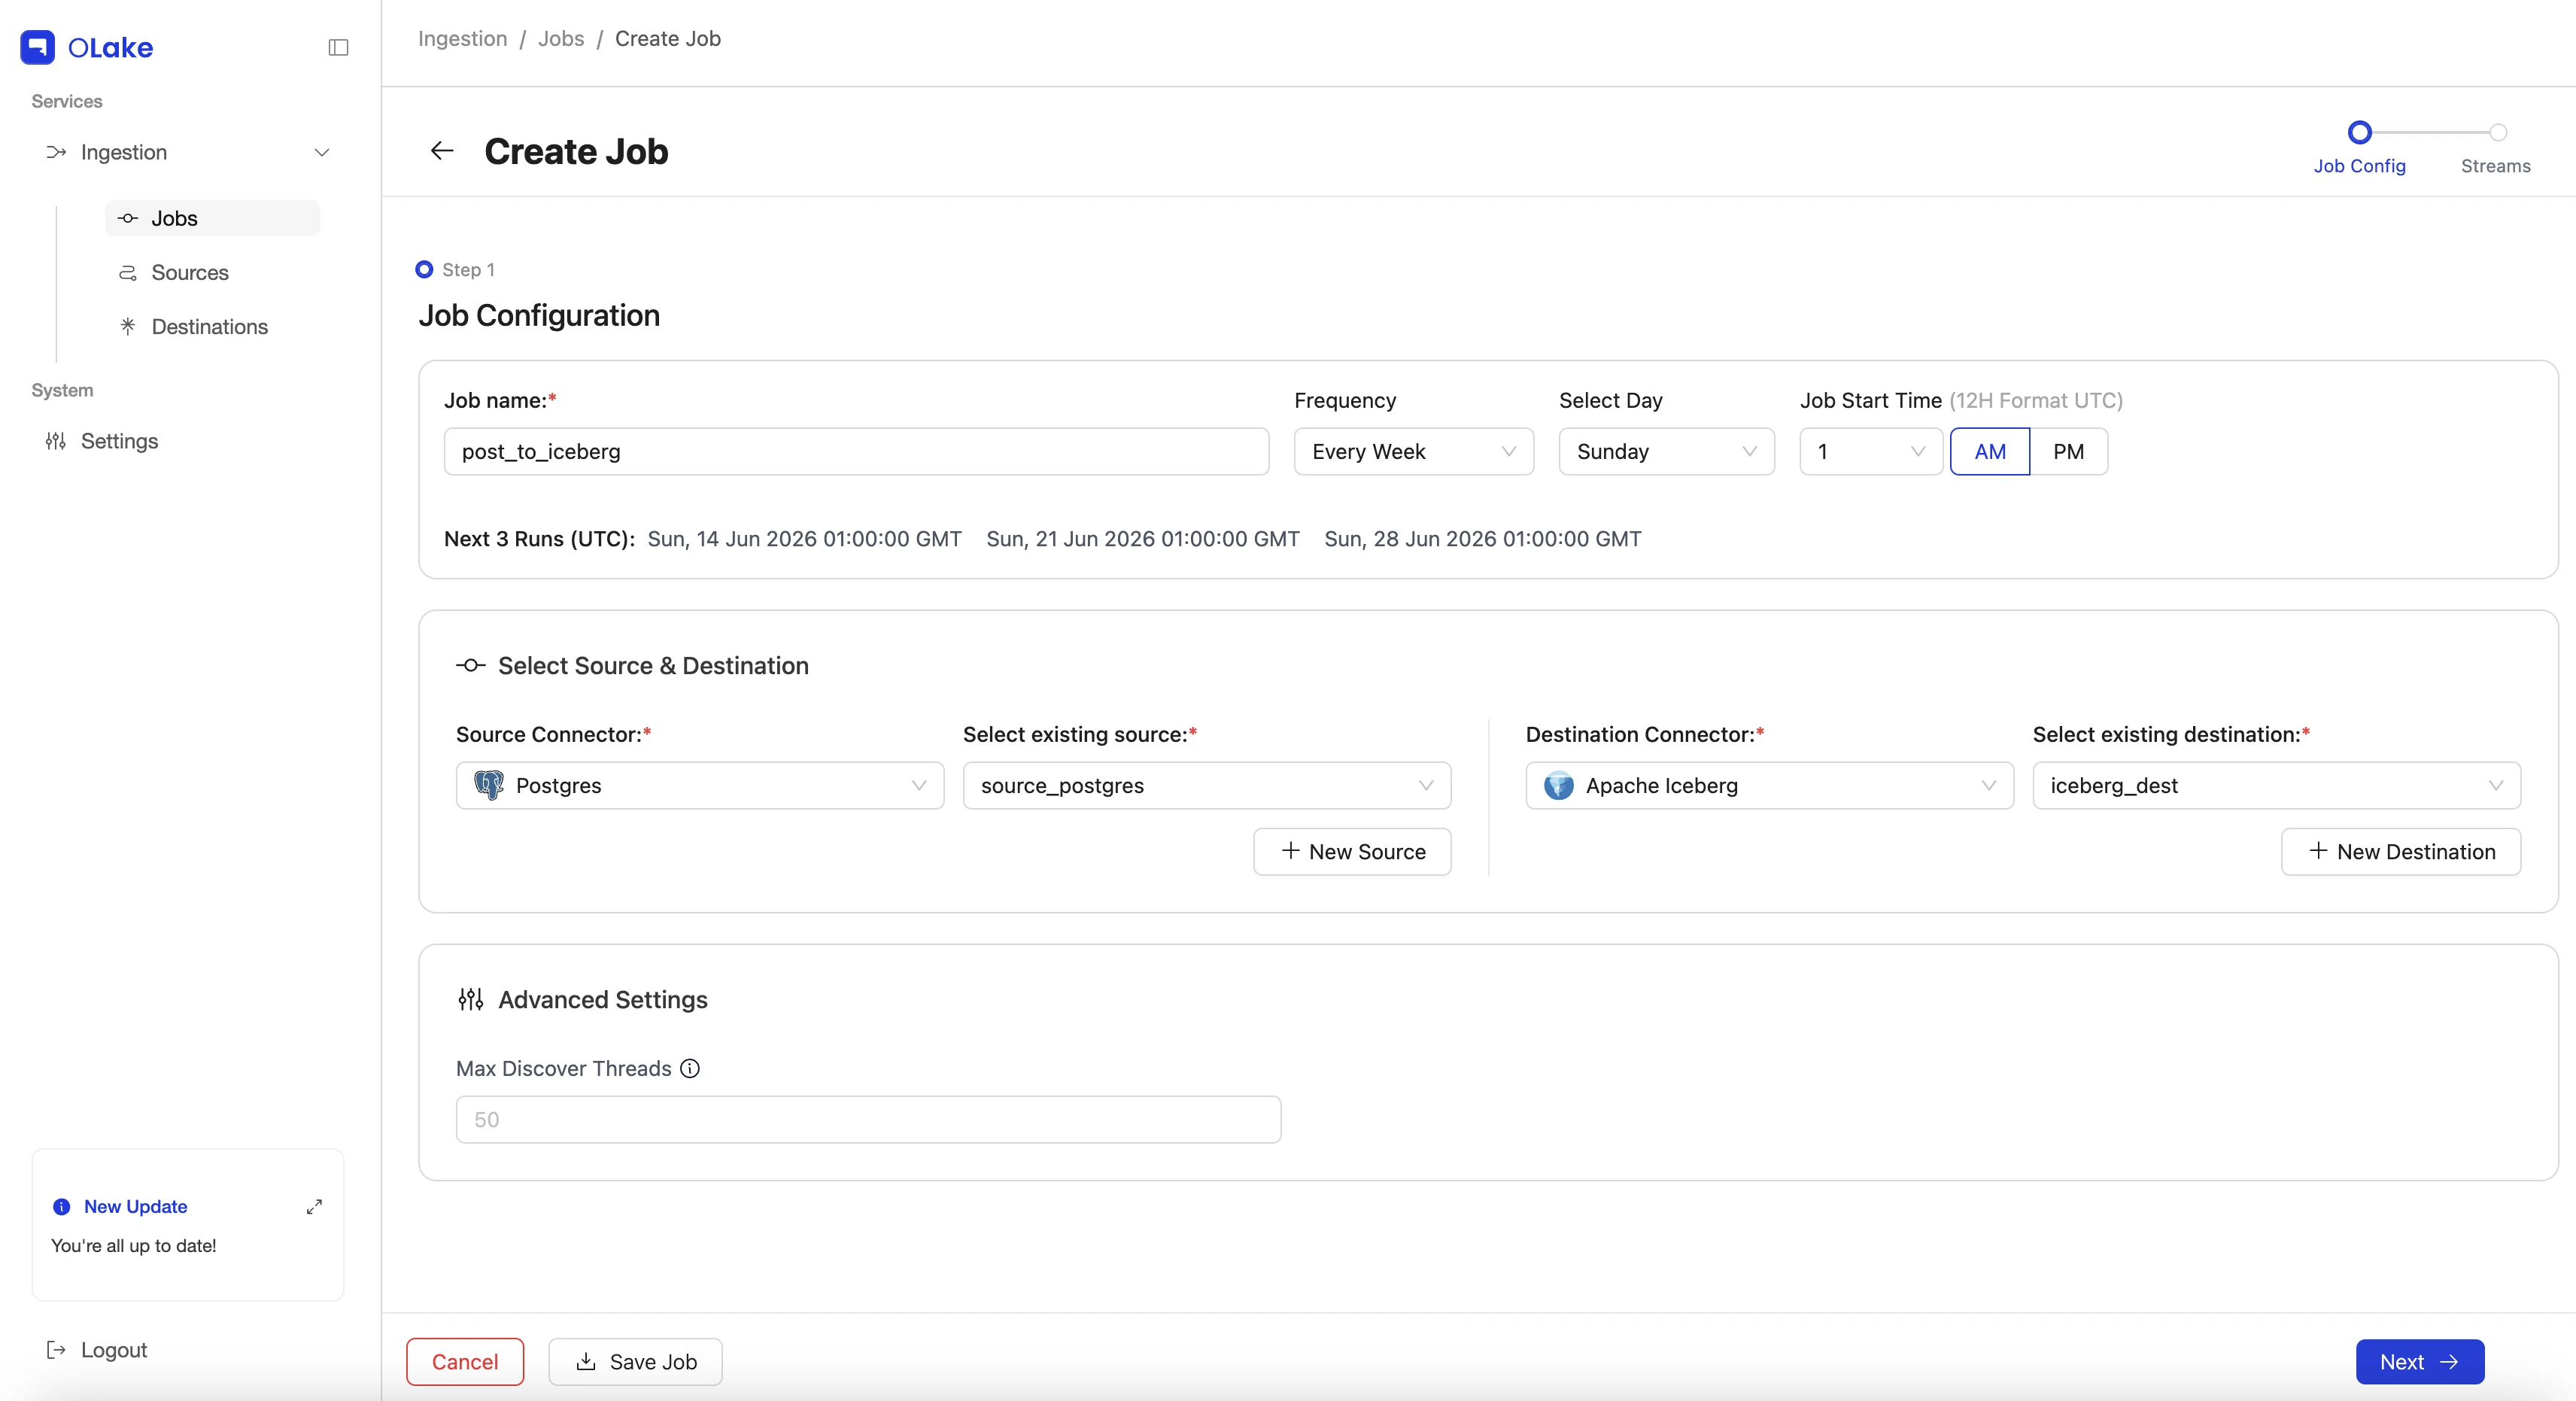Click the Postgres elephant icon
Screen dimensions: 2576x1401
(x=489, y=785)
